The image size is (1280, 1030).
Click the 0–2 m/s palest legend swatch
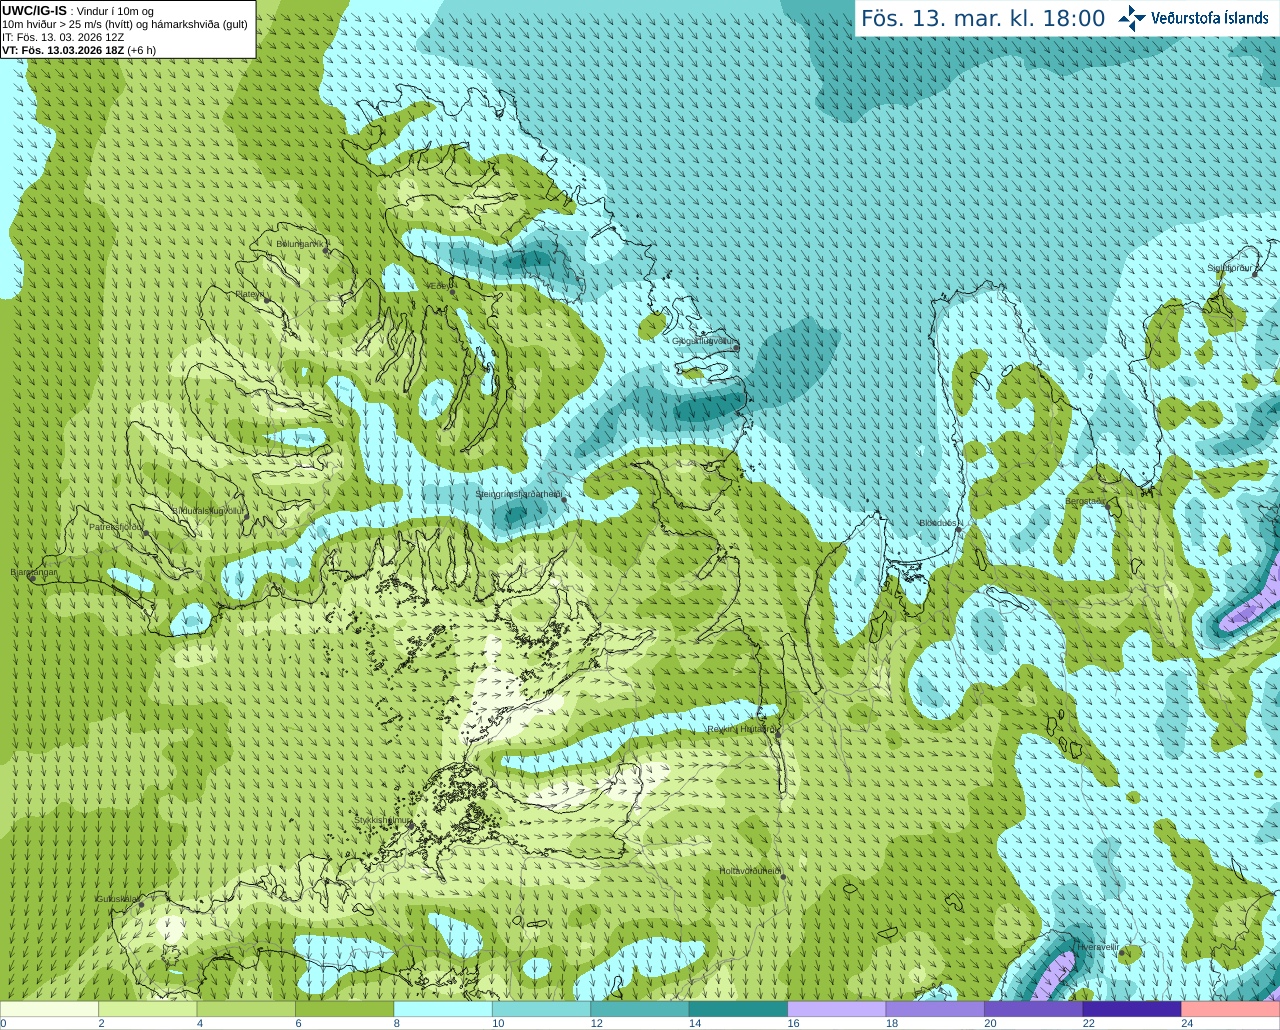point(49,1009)
